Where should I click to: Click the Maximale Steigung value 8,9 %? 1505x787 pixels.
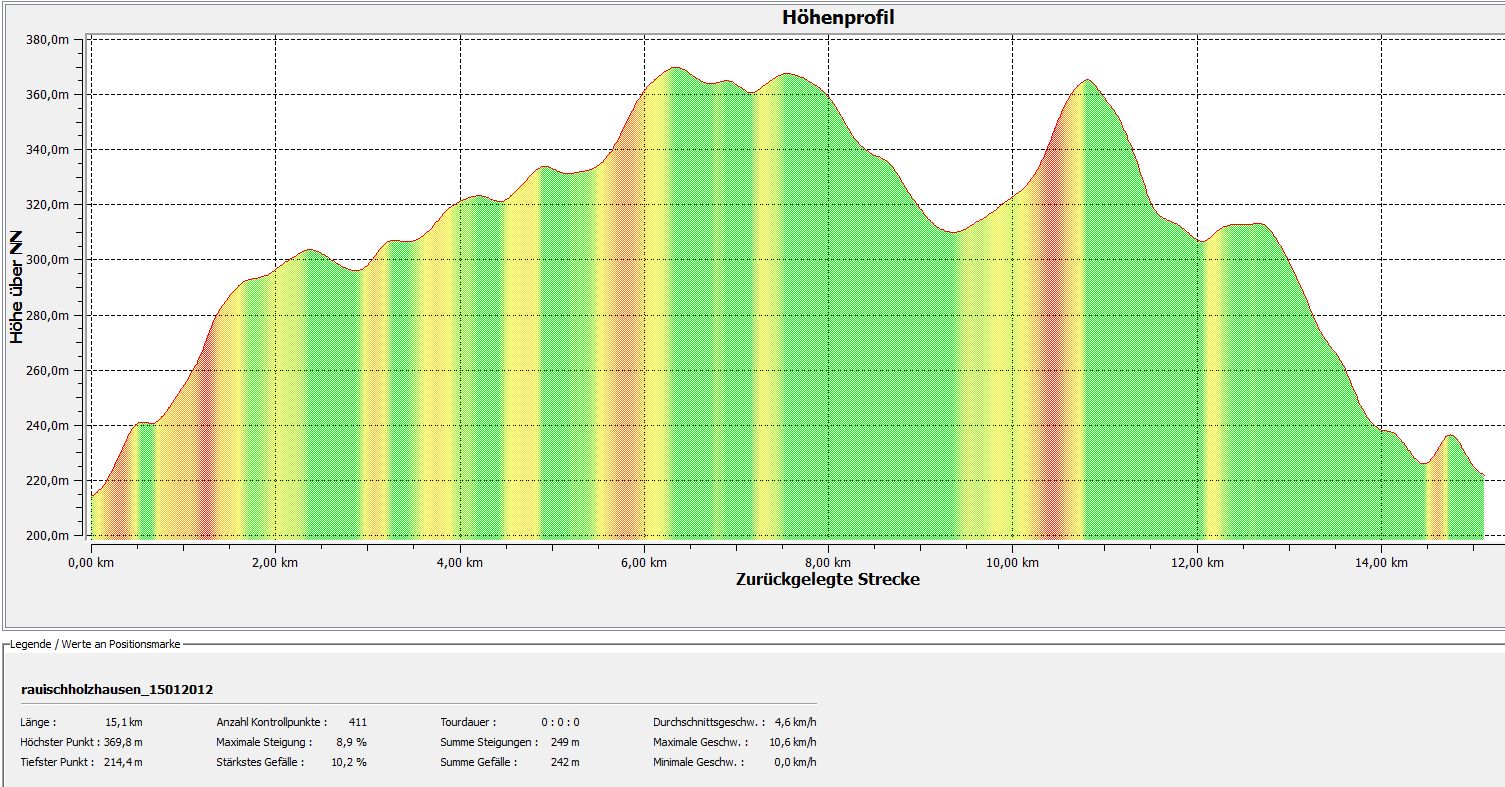coord(348,742)
